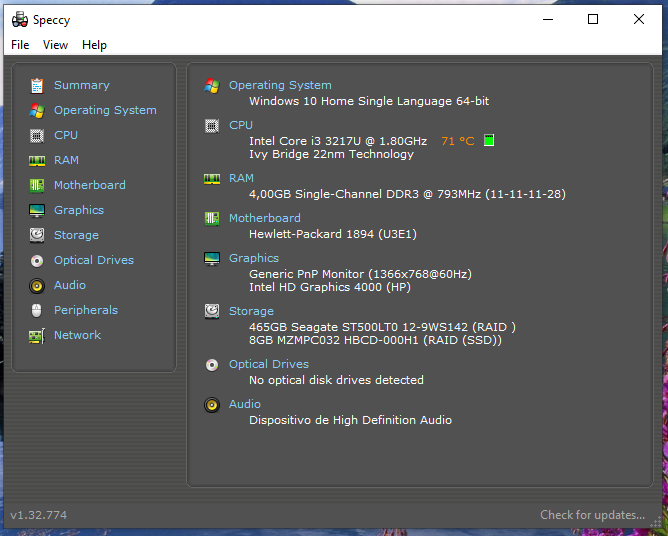The image size is (668, 536).
Task: Click the RAM icon in summary panel
Action: click(x=212, y=179)
